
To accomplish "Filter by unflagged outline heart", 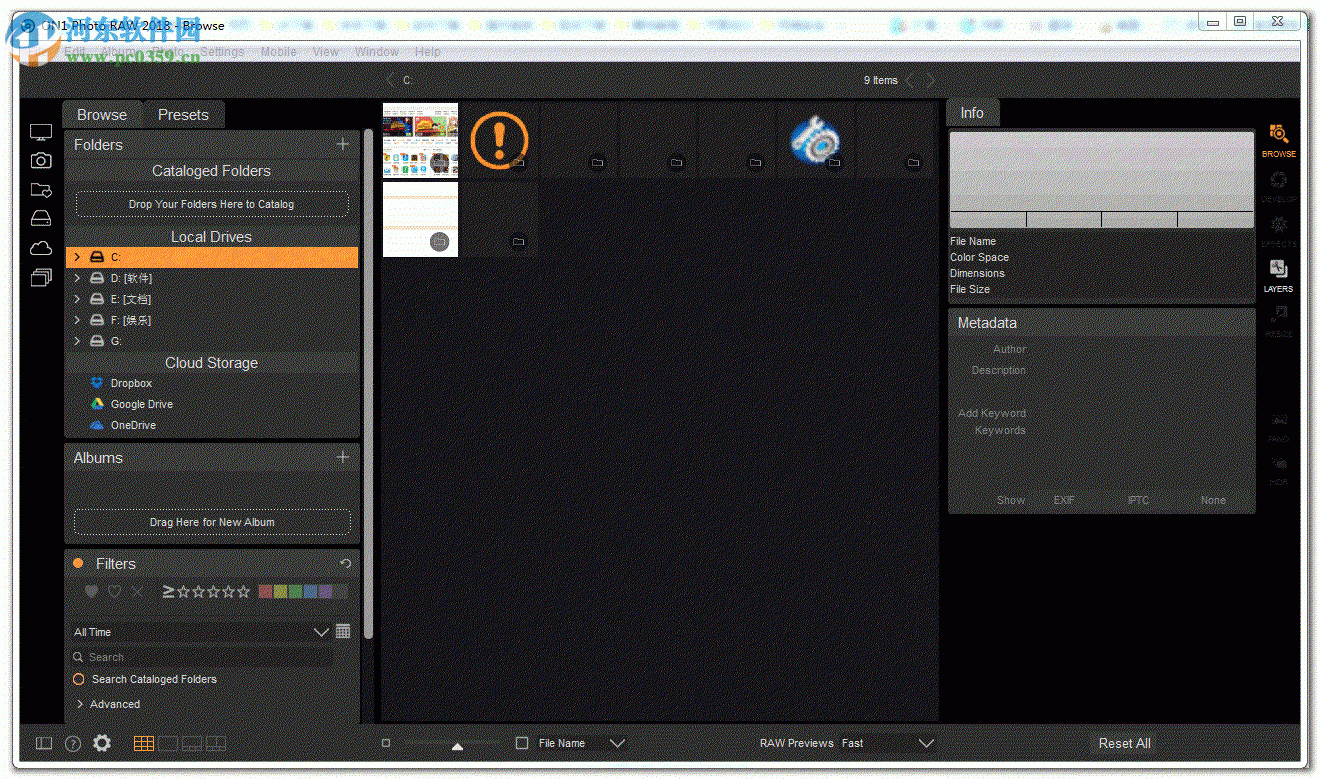I will click(x=114, y=591).
